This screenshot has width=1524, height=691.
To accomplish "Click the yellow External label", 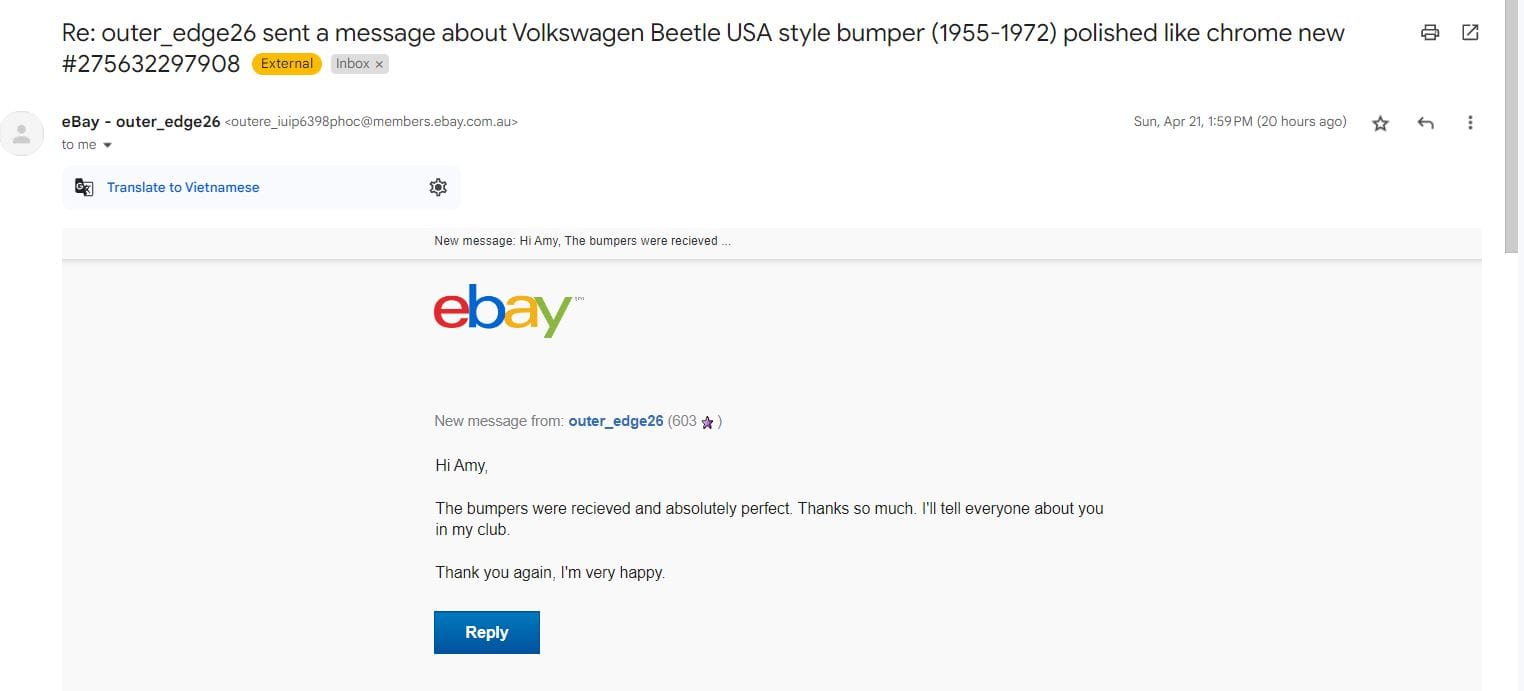I will tap(287, 64).
